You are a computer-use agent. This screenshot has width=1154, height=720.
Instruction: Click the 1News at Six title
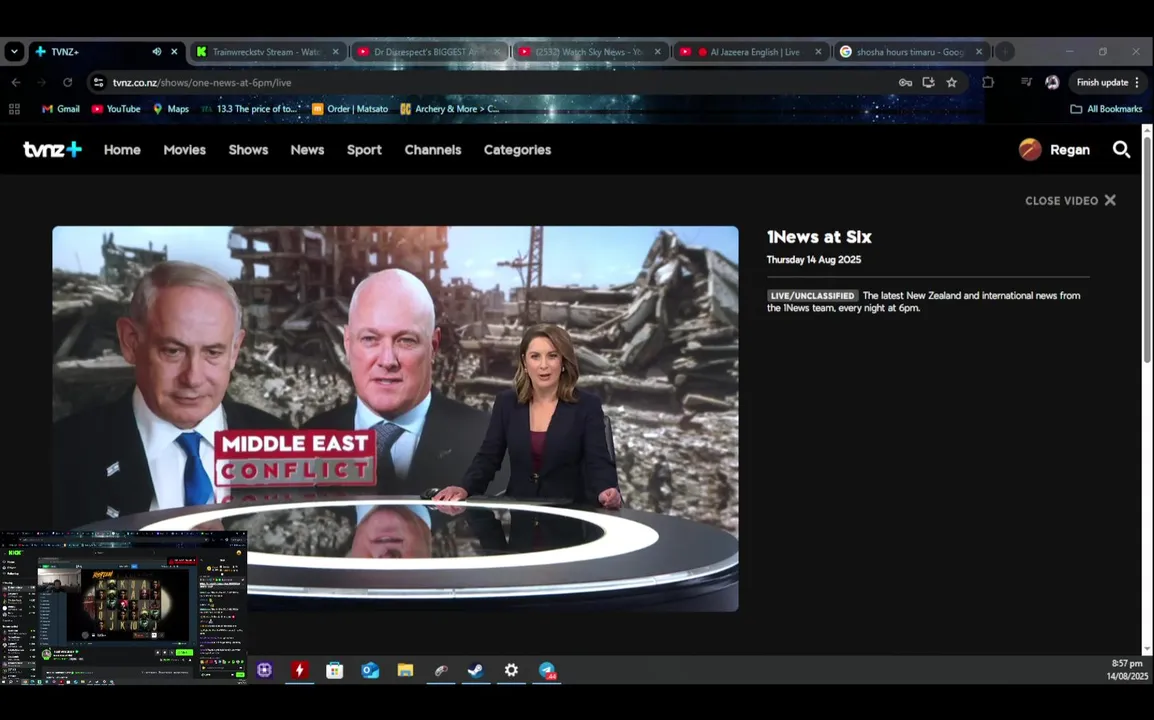[819, 237]
